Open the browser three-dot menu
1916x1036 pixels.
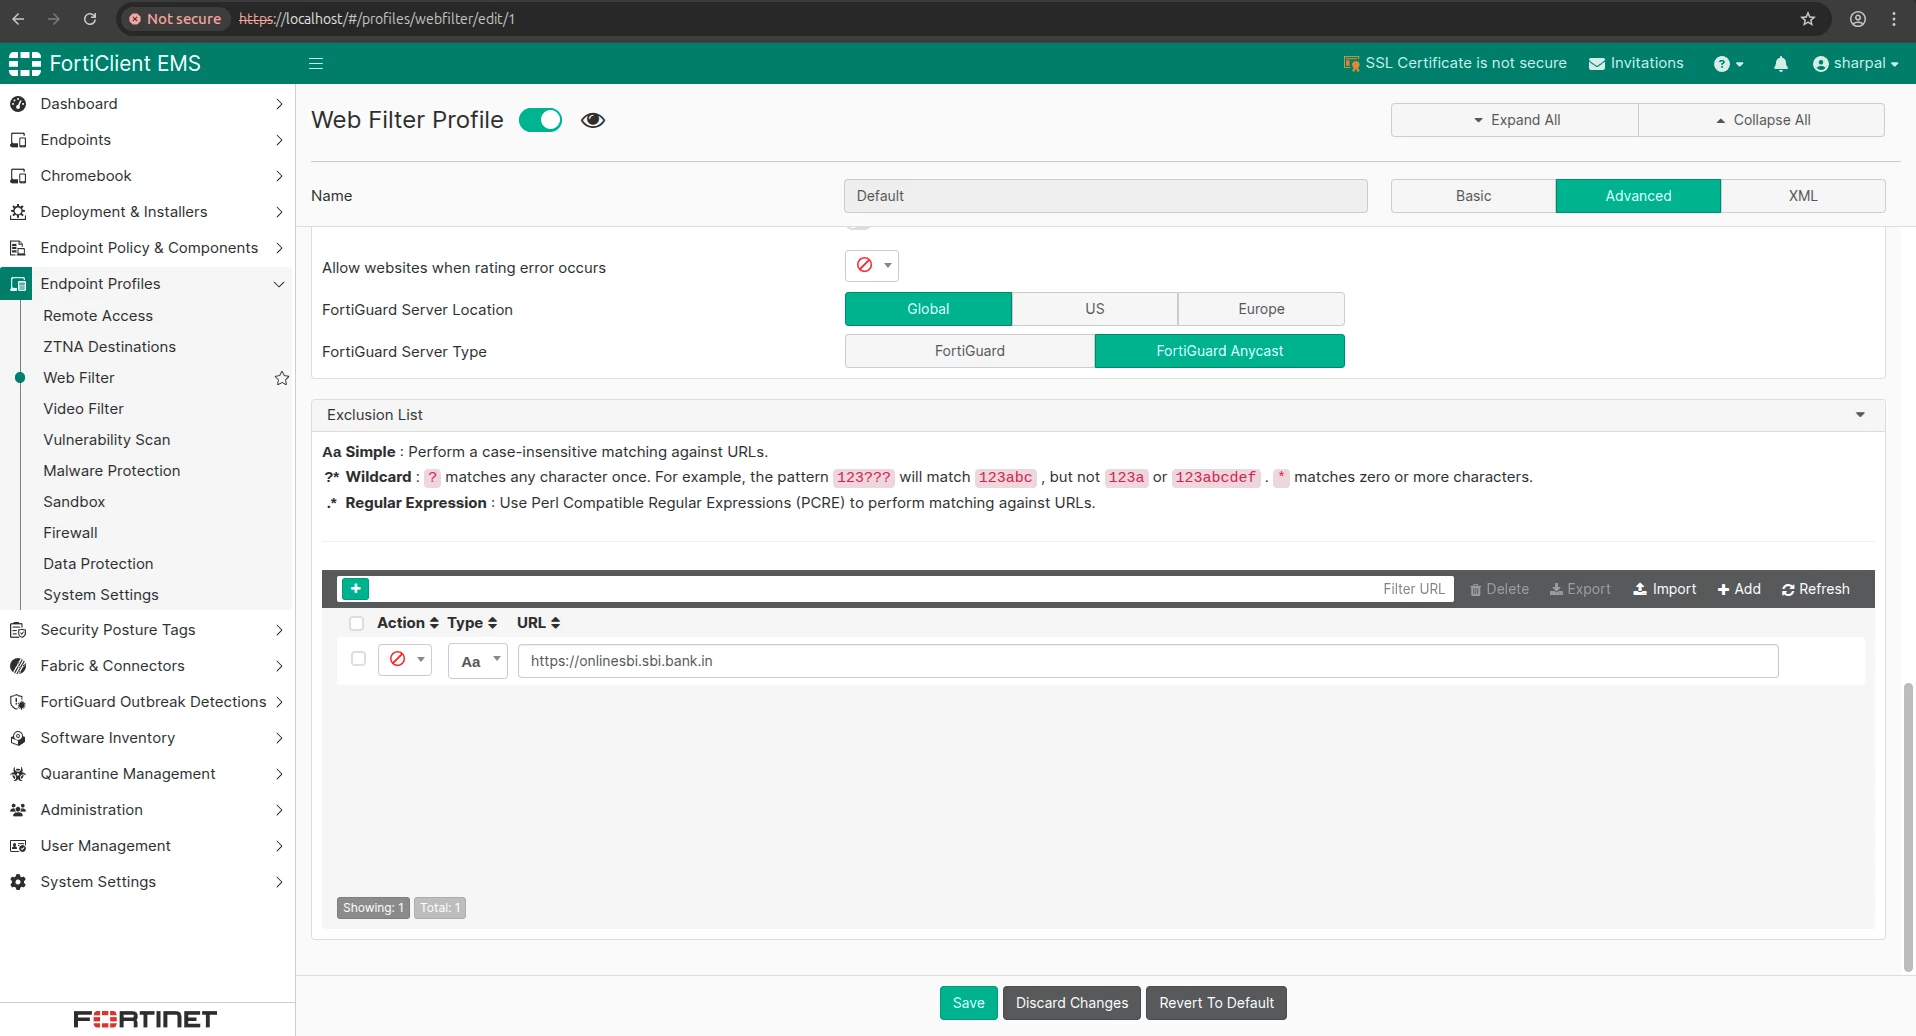coord(1894,19)
